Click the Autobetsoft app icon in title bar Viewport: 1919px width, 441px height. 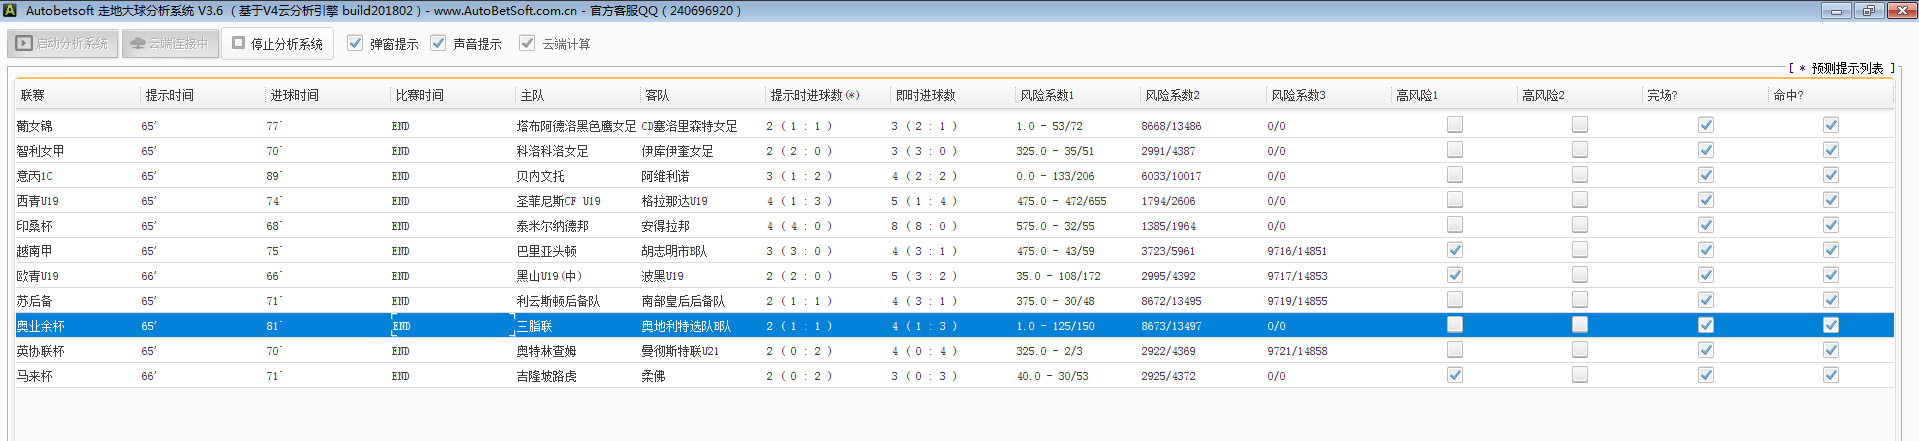10,11
